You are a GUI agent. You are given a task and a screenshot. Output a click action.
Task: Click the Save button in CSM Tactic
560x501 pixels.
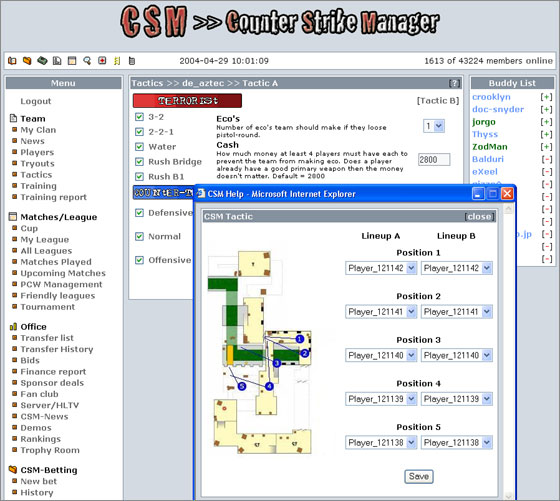click(x=419, y=476)
